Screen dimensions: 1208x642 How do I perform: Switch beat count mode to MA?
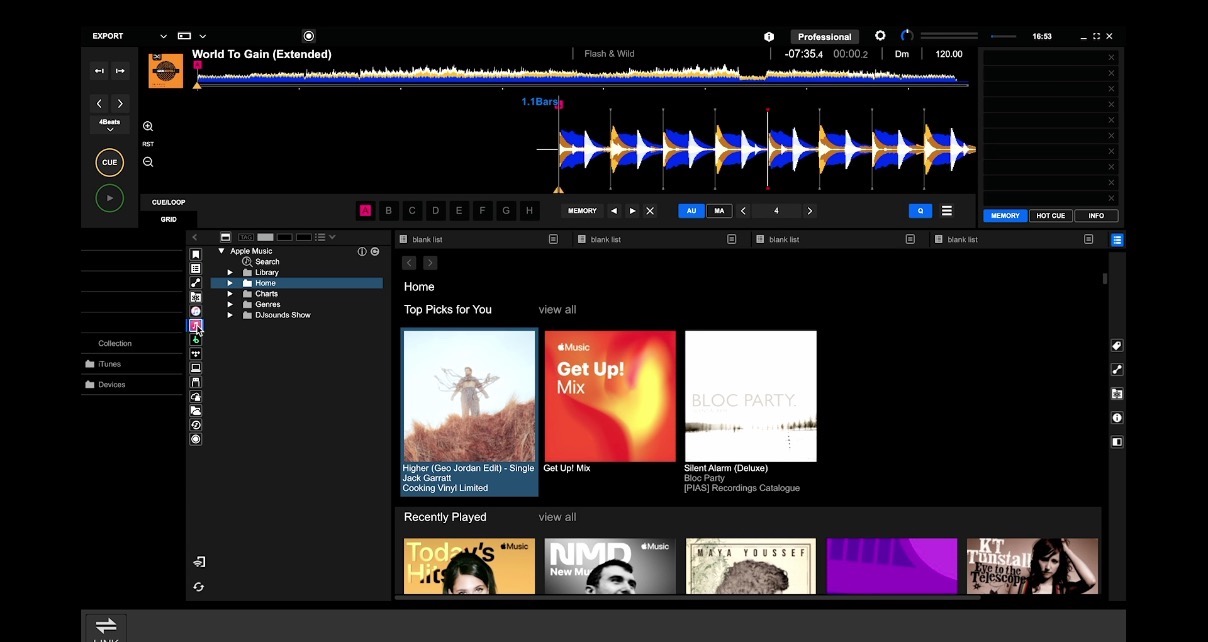pyautogui.click(x=718, y=210)
